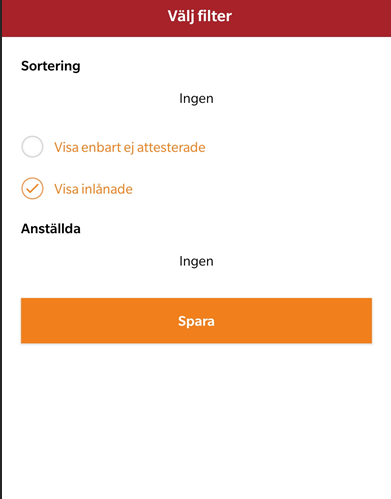Open the Anställda selector showing Ingen

pos(196,261)
